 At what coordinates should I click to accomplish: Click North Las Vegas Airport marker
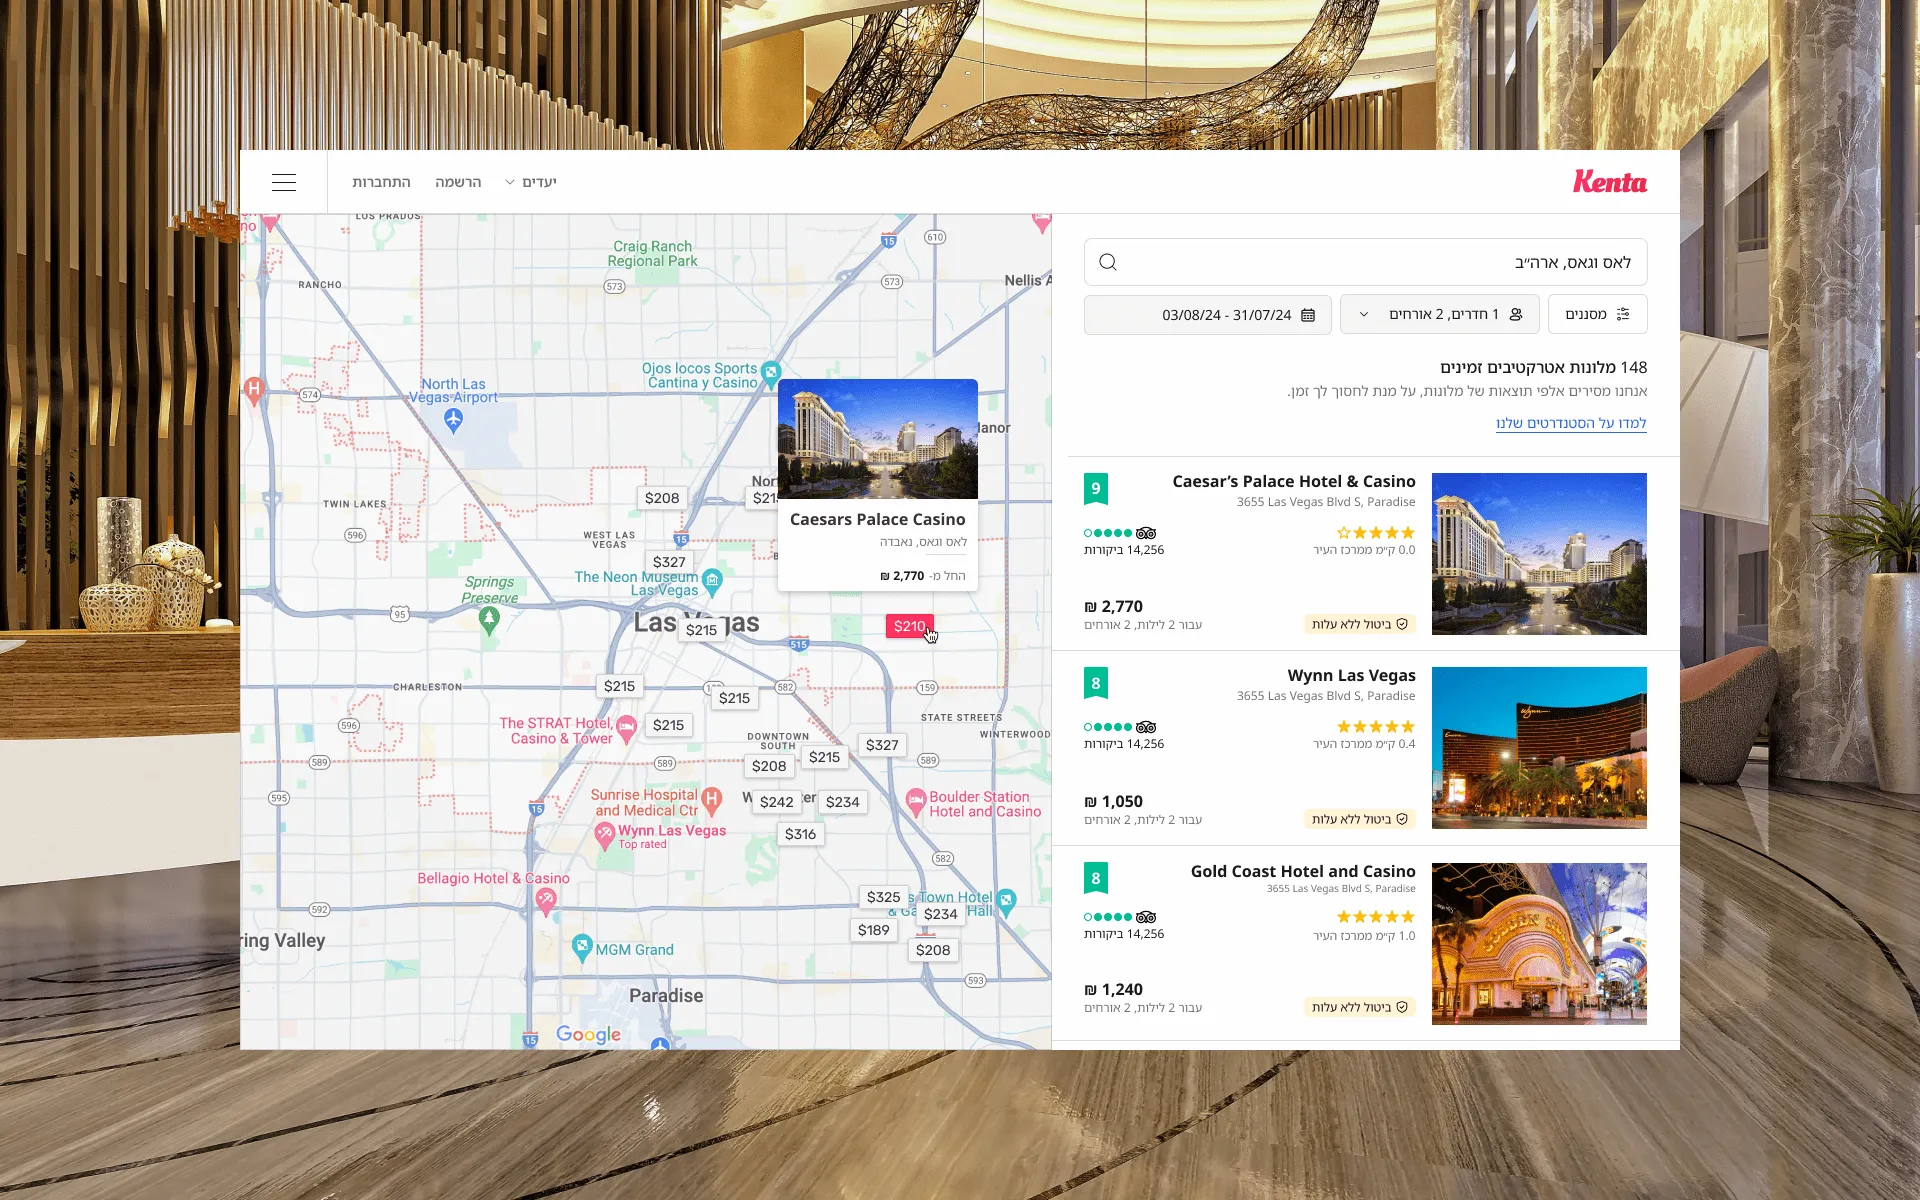pos(453,420)
